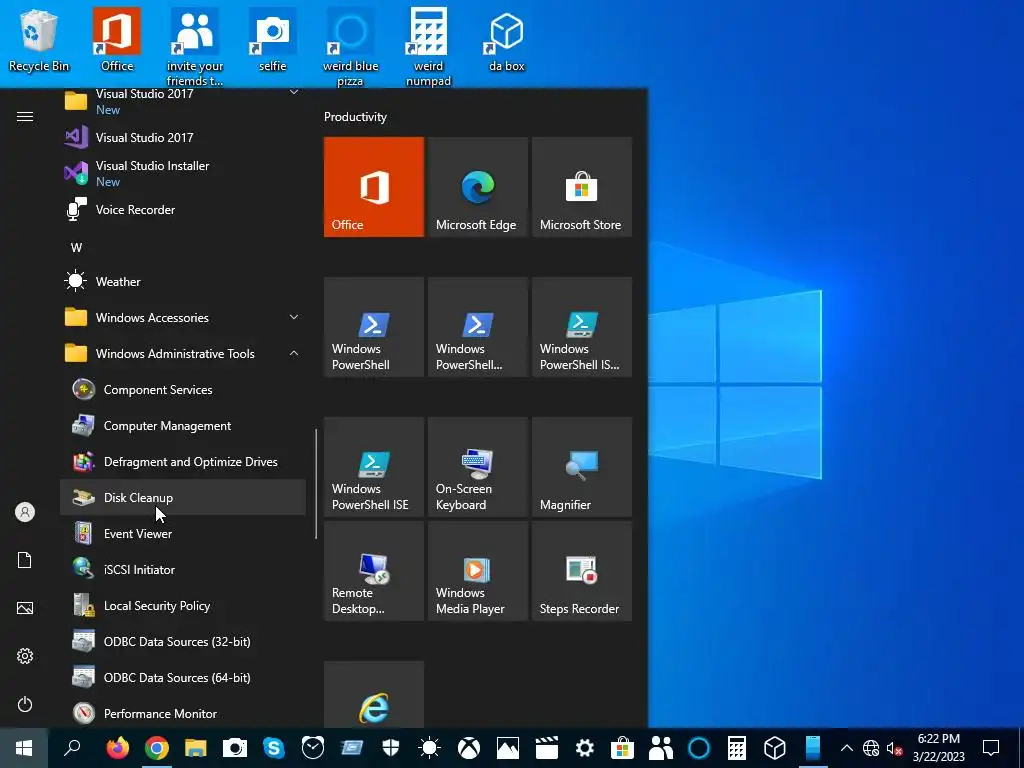Screen dimensions: 1024x768
Task: Launch the Windows PowerShell ISE tile
Action: click(374, 466)
